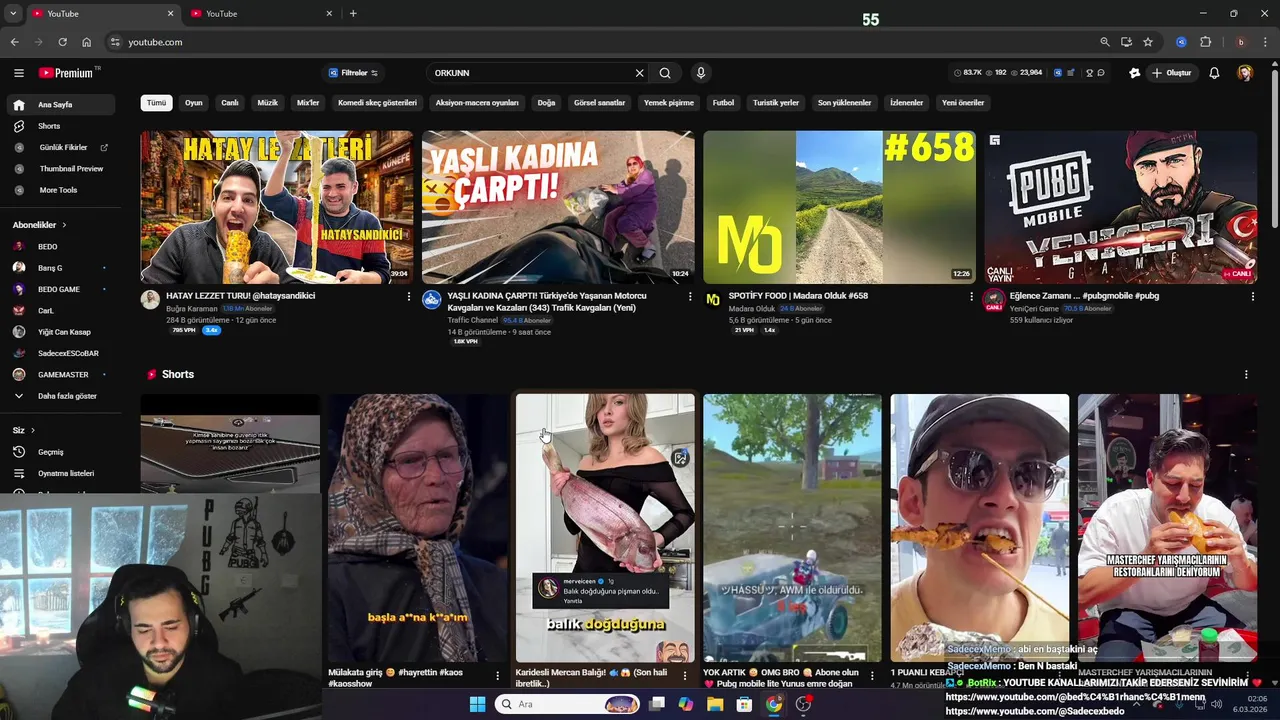Viewport: 1280px width, 720px height.
Task: Open the Yiğit Can Kasap subscription
Action: (60, 332)
